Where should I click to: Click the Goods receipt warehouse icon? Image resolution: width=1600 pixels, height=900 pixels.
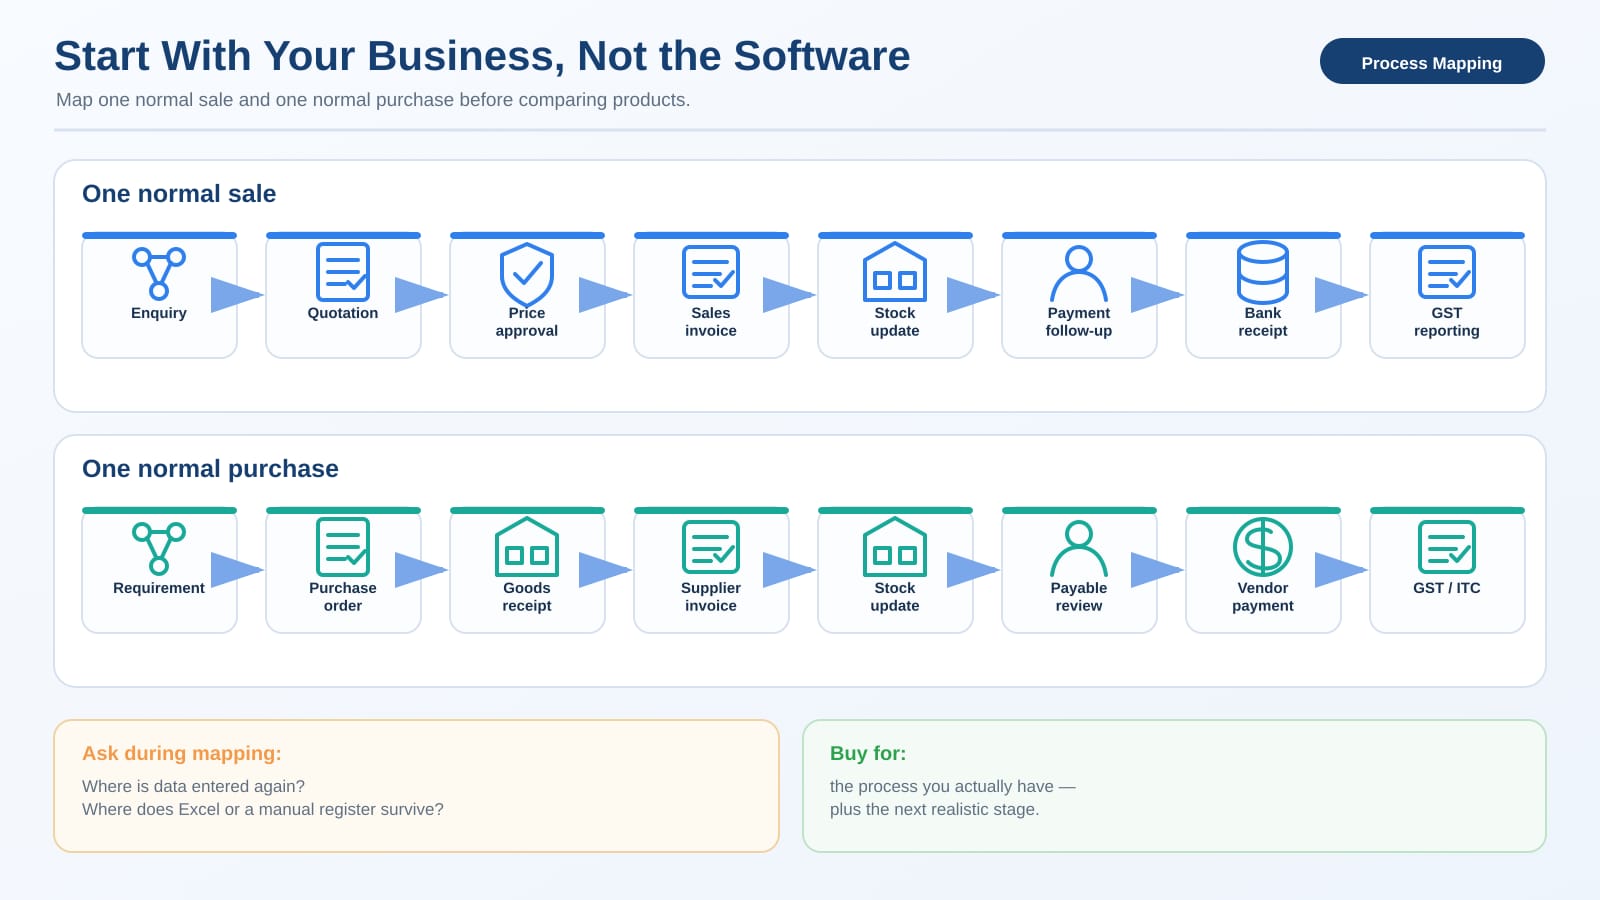(x=527, y=547)
